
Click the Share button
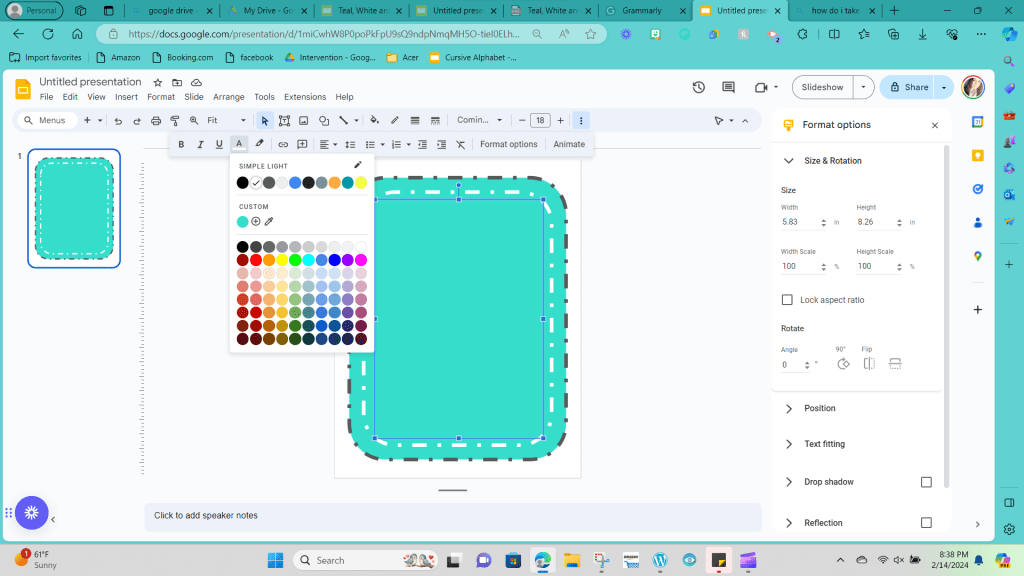tap(908, 87)
